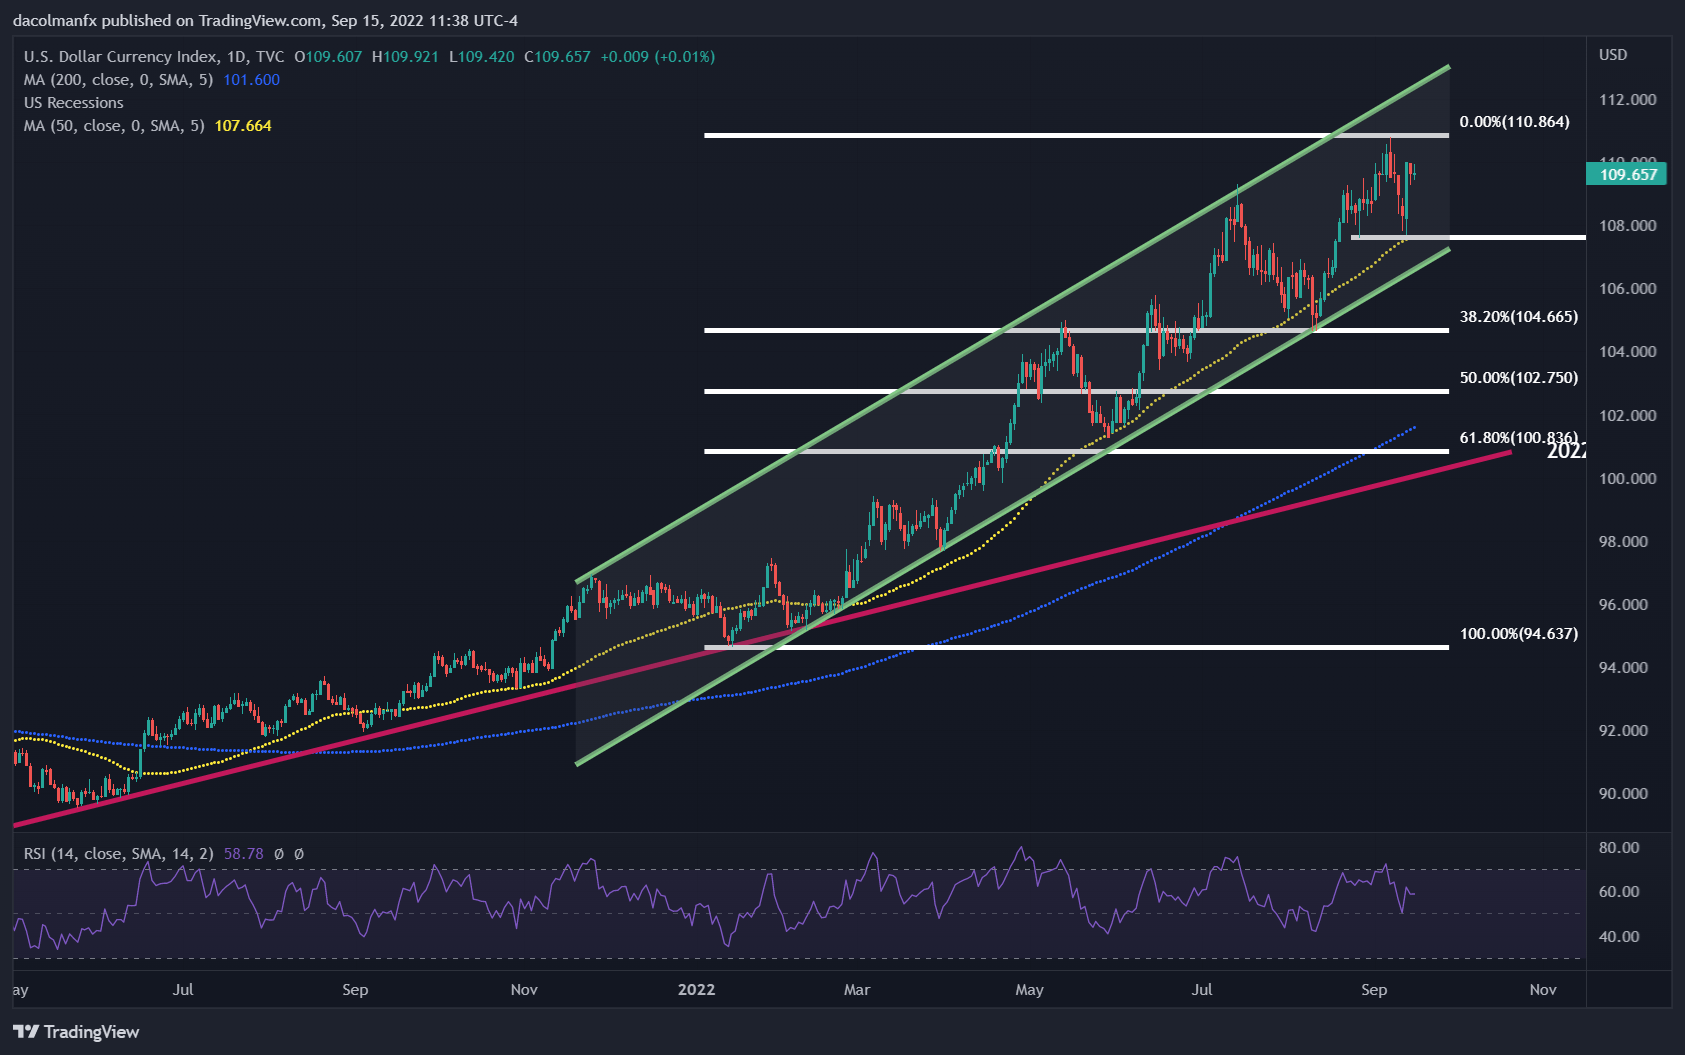Click the 112.000 price axis label
The height and width of the screenshot is (1055, 1685).
1627,100
